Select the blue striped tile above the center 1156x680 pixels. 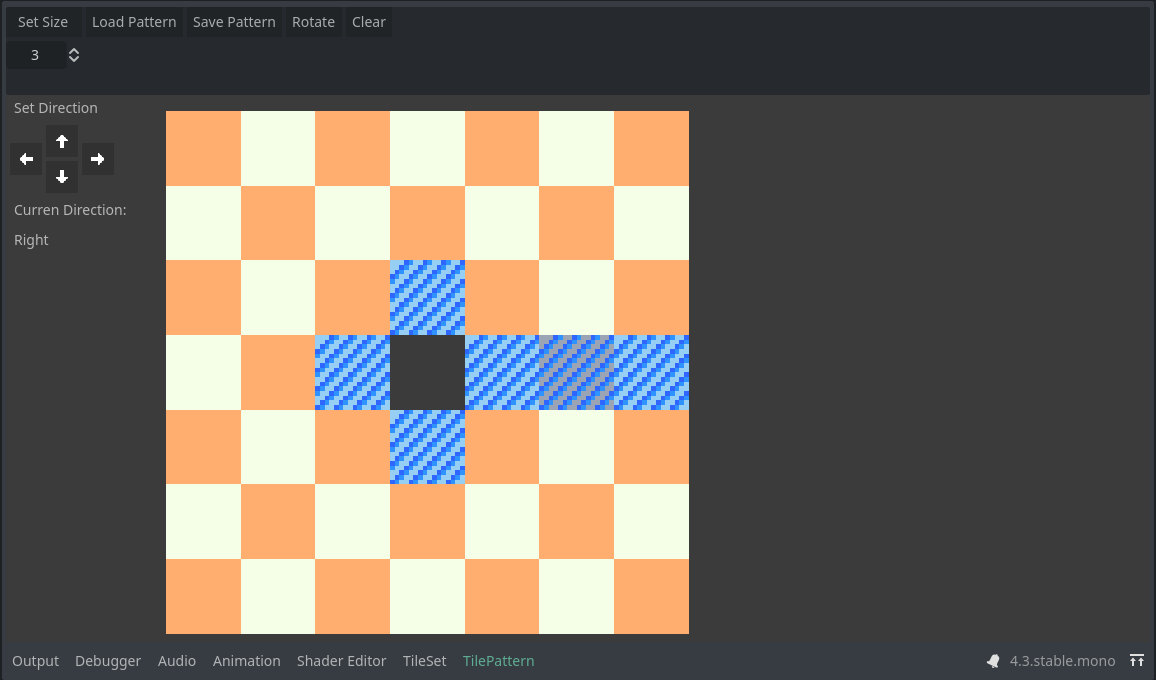pos(428,297)
